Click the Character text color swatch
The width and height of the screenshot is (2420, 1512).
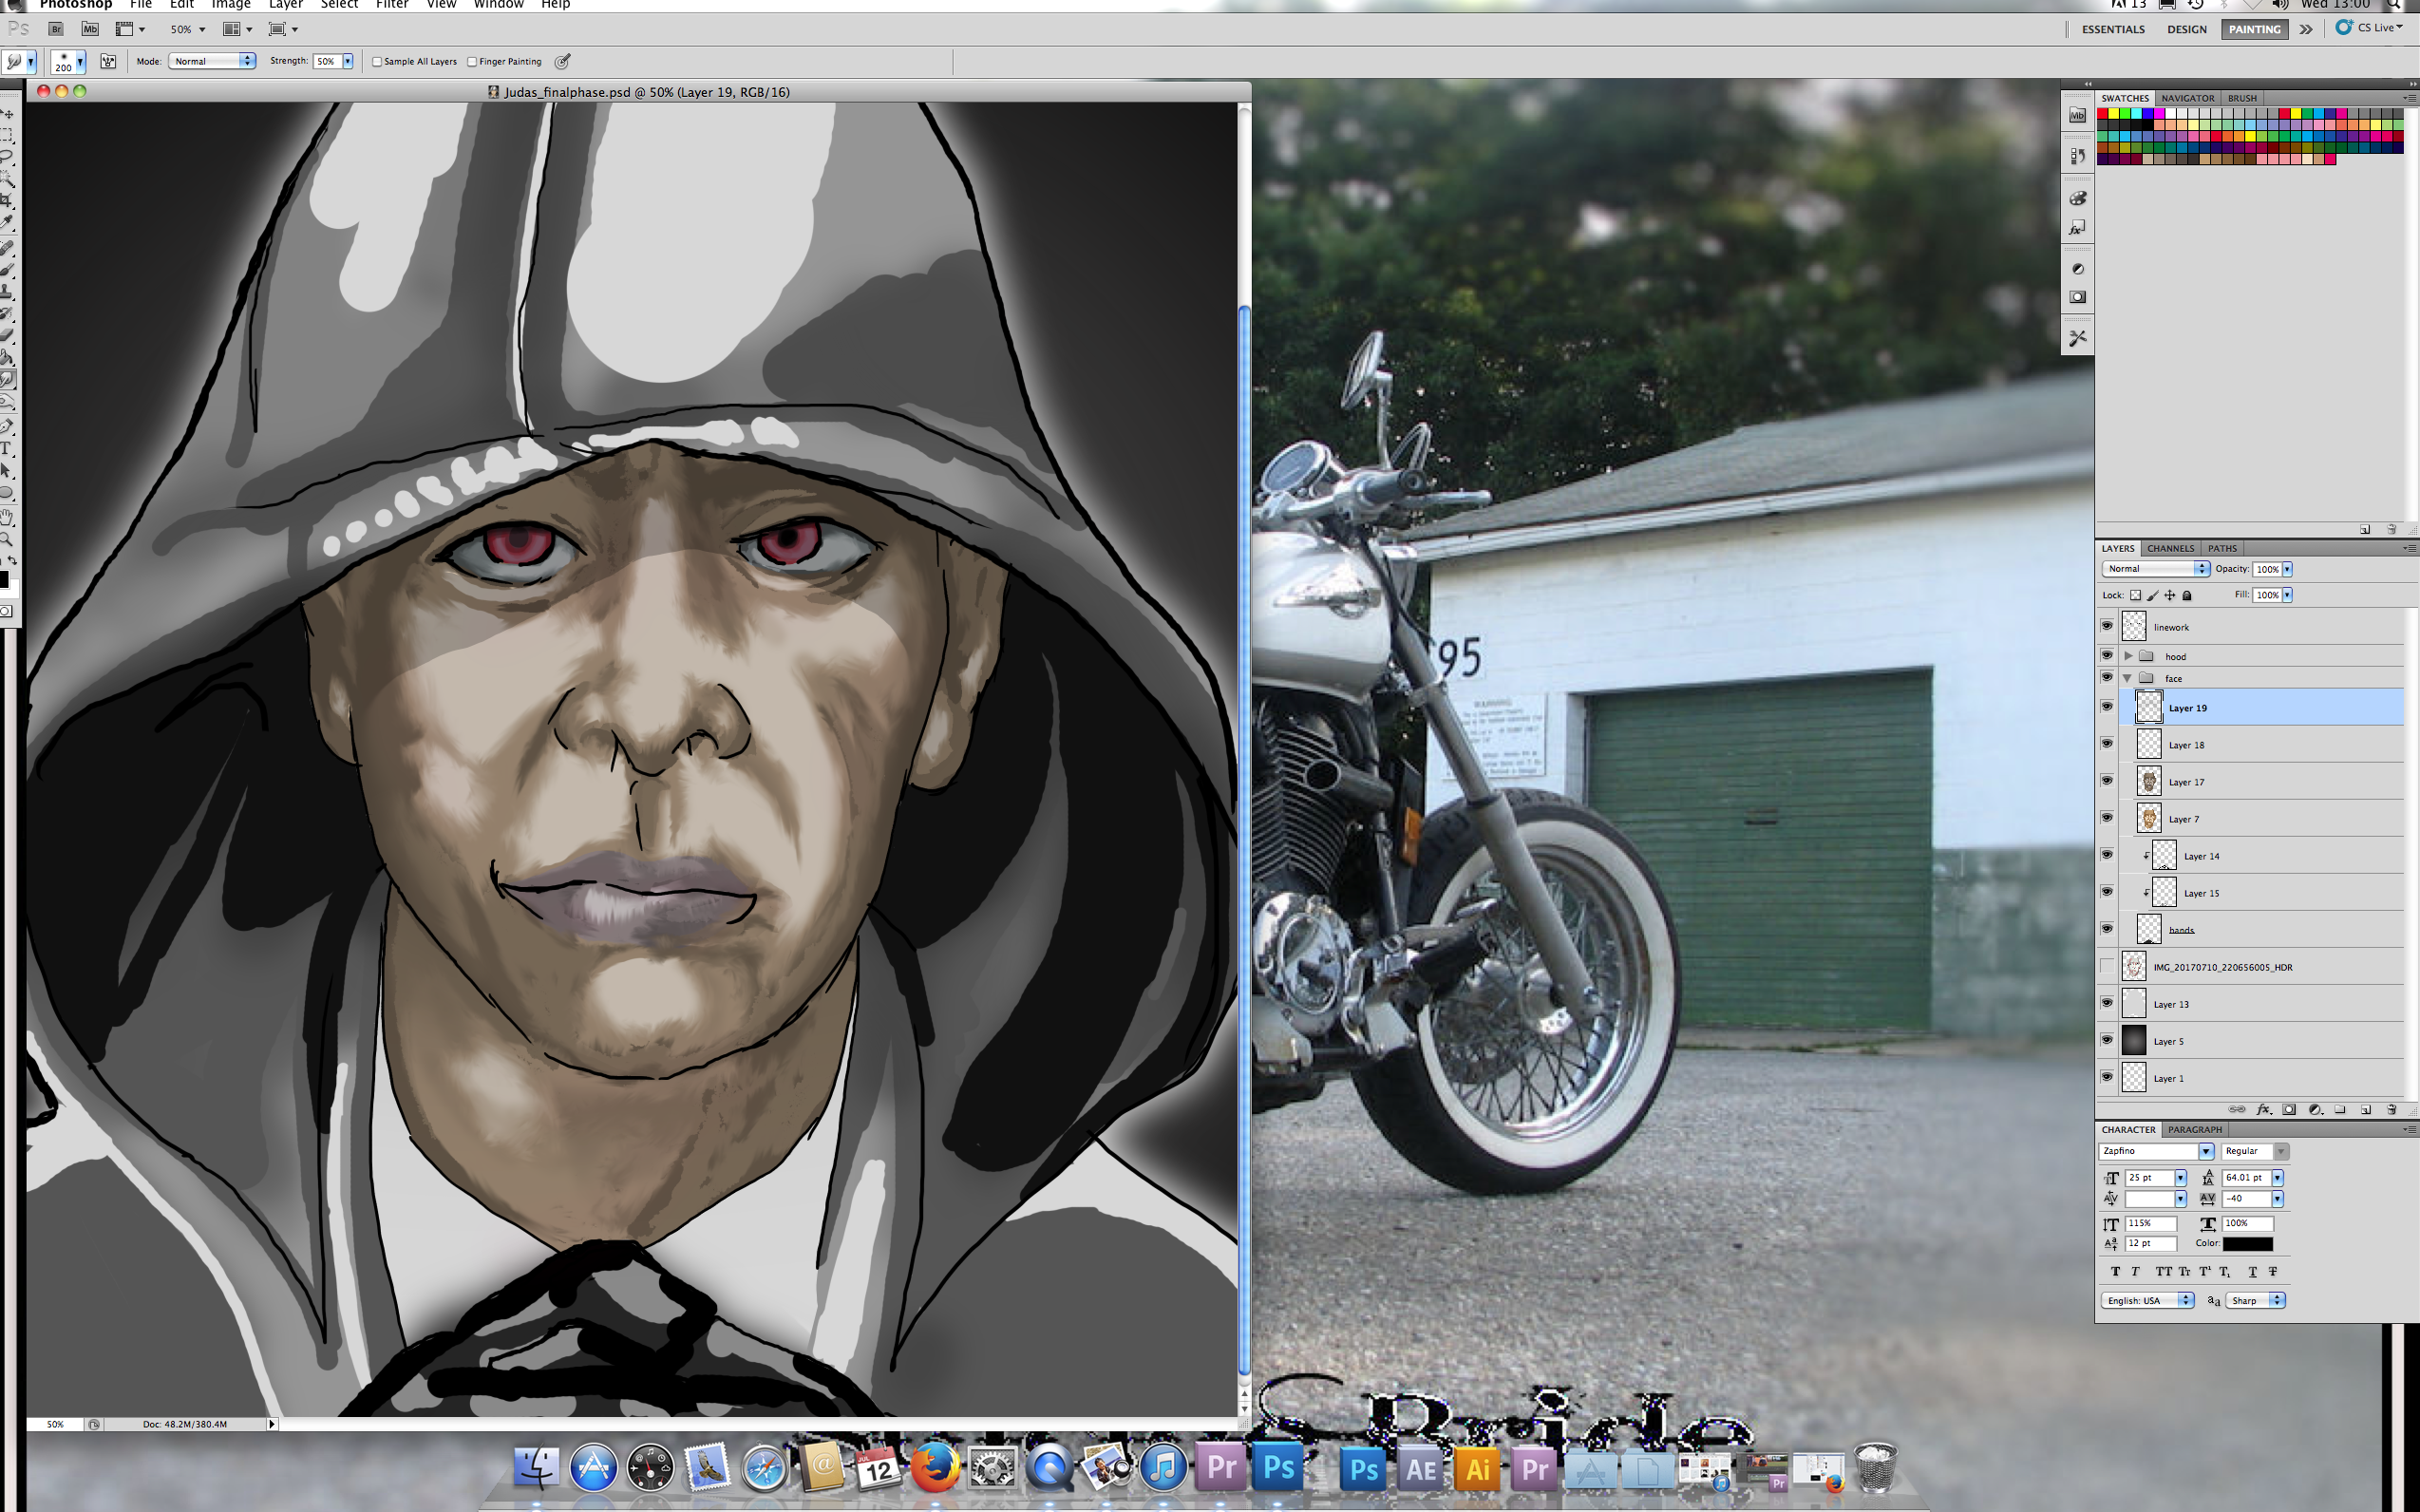(x=2247, y=1244)
